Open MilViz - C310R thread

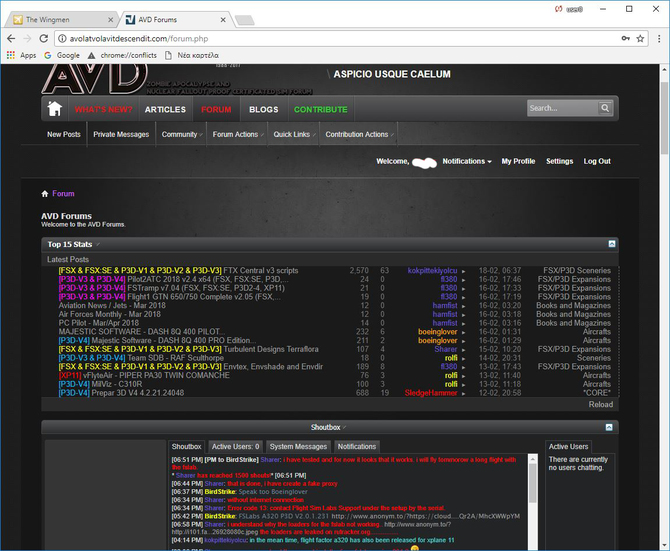tap(117, 384)
